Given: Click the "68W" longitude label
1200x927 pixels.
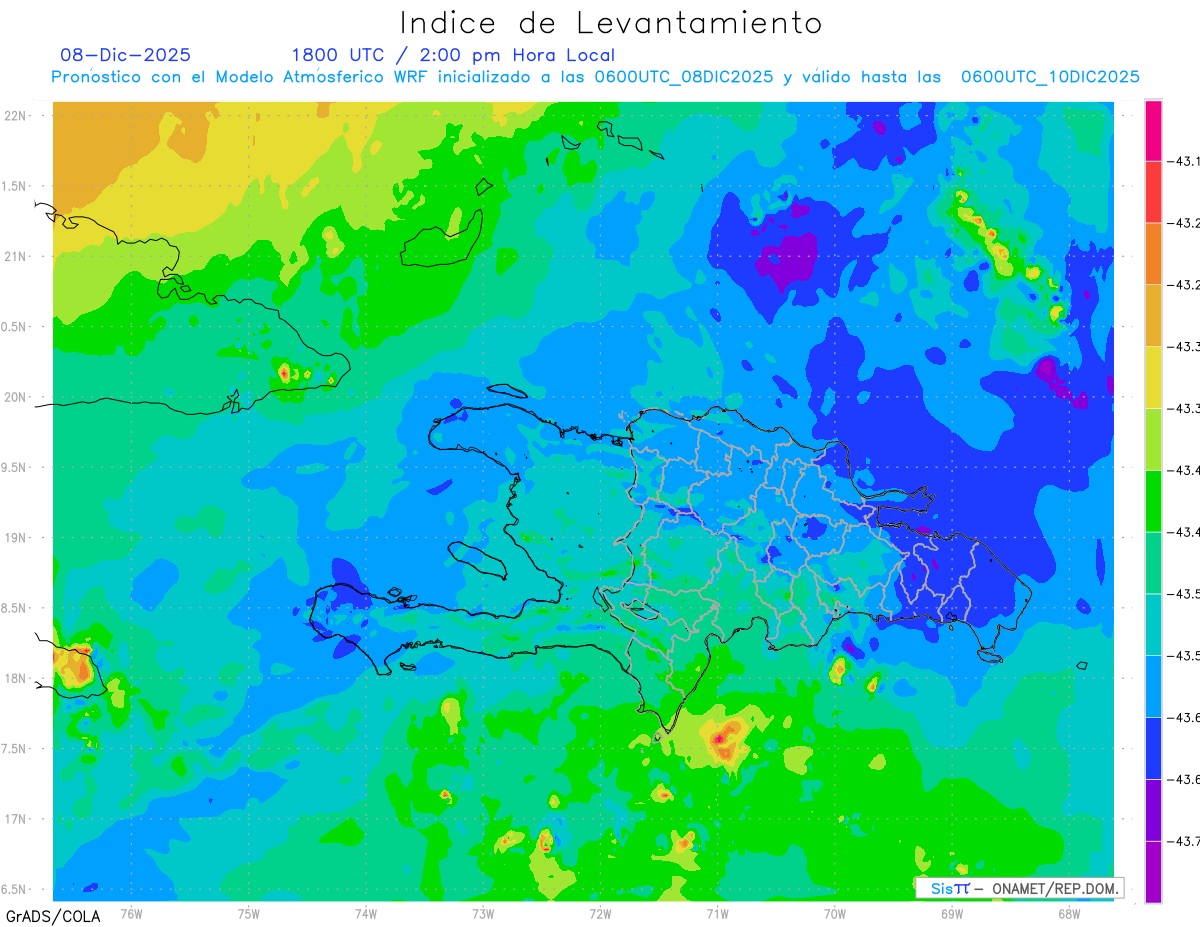Looking at the screenshot, I should tap(1069, 913).
